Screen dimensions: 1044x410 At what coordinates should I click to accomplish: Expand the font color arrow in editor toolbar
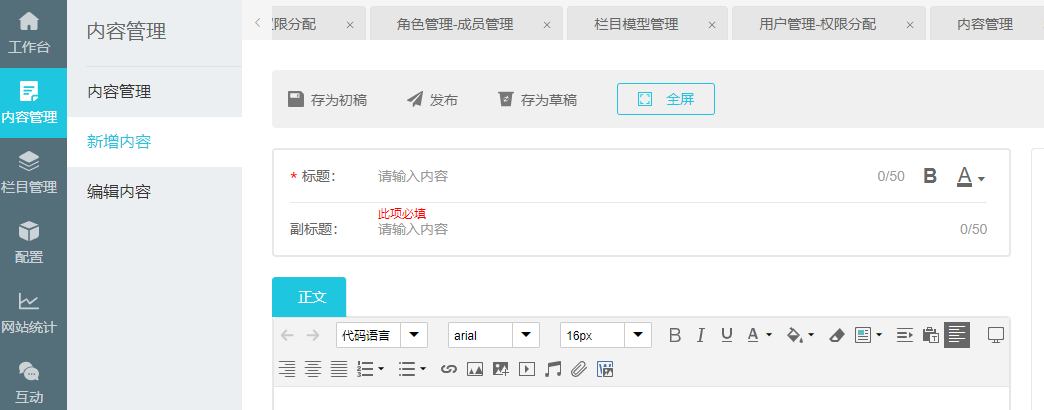tap(769, 335)
